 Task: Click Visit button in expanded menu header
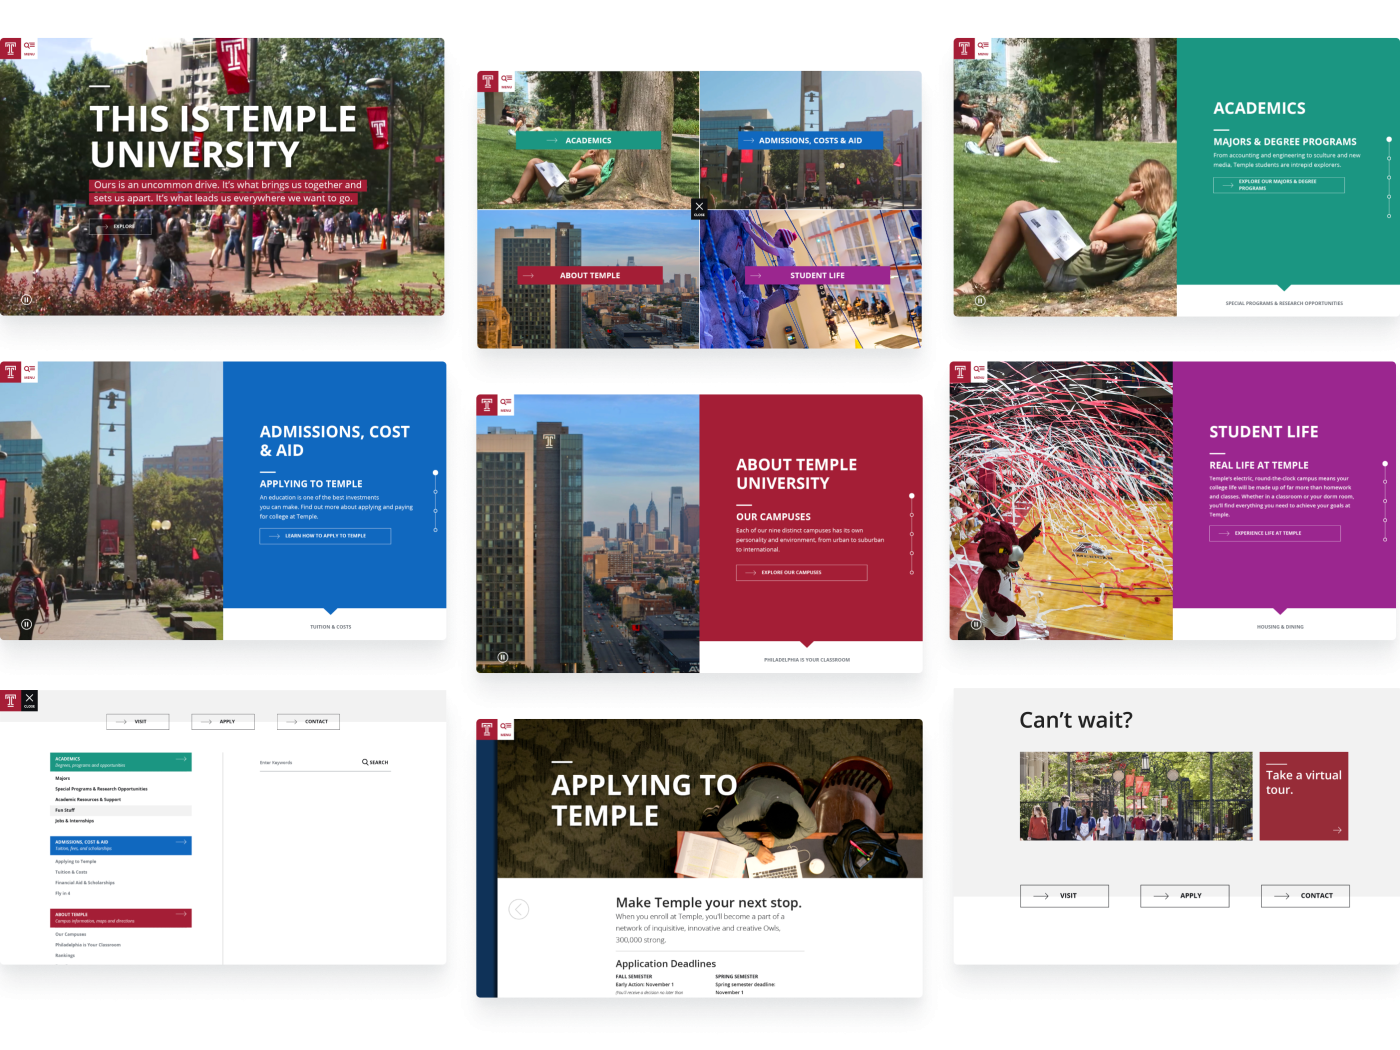138,721
